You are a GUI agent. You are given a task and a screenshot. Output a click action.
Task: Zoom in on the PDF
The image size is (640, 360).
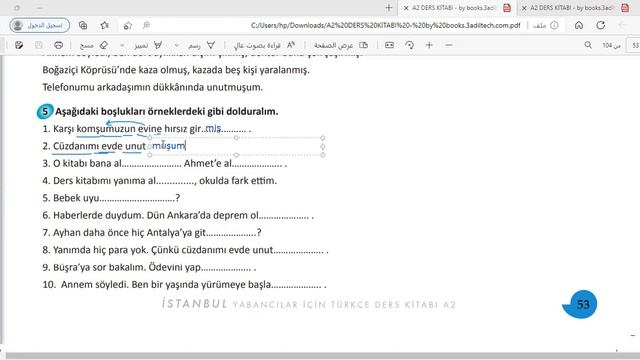(x=429, y=45)
